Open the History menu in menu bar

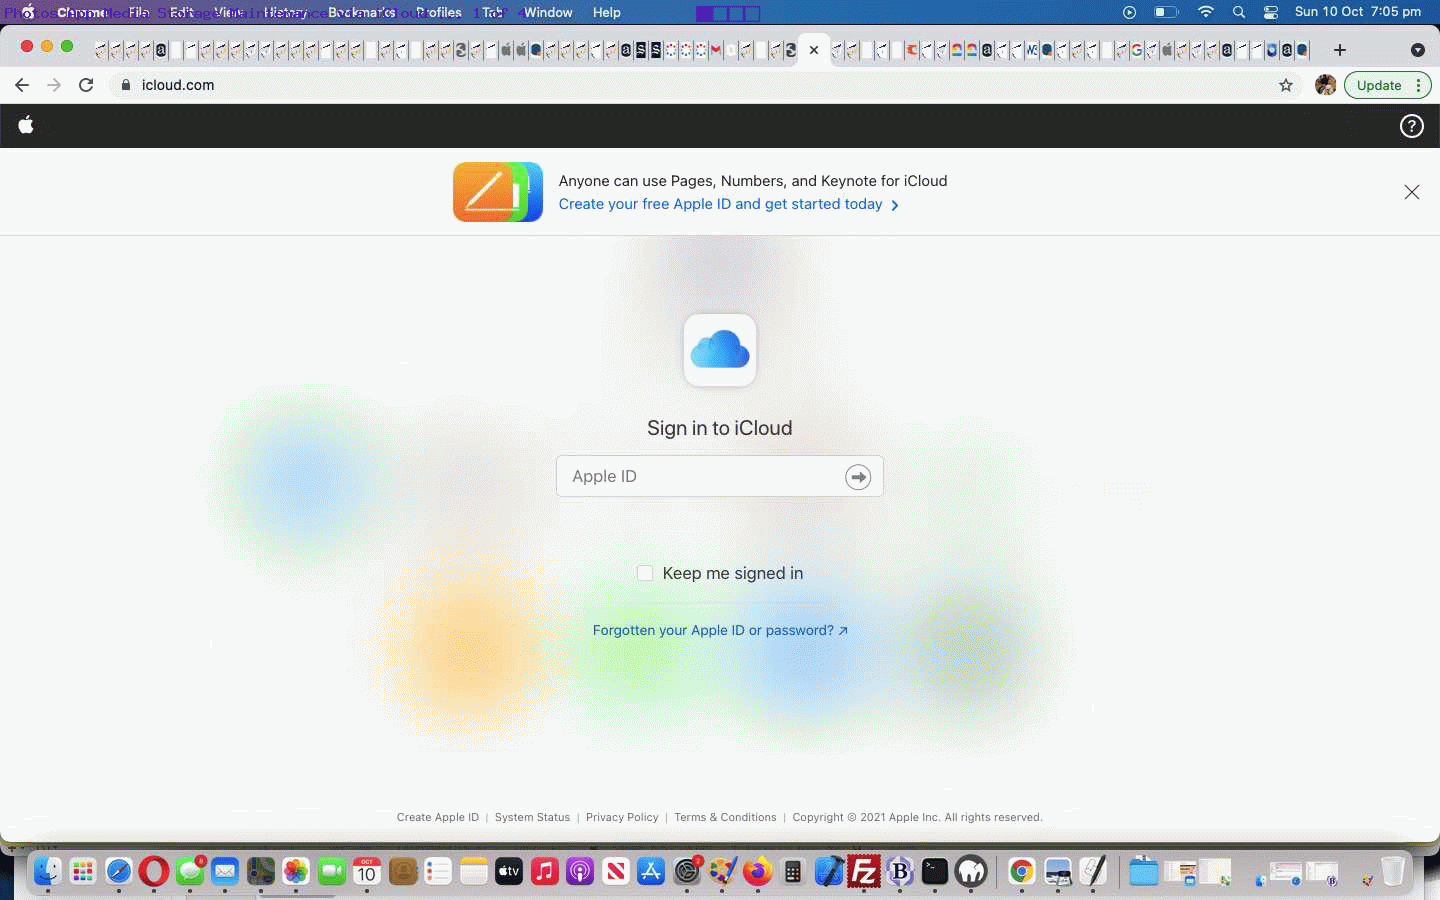285,12
